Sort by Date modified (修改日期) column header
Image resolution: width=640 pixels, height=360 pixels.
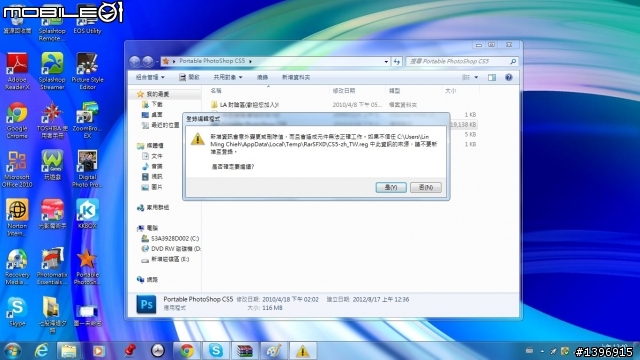344,91
